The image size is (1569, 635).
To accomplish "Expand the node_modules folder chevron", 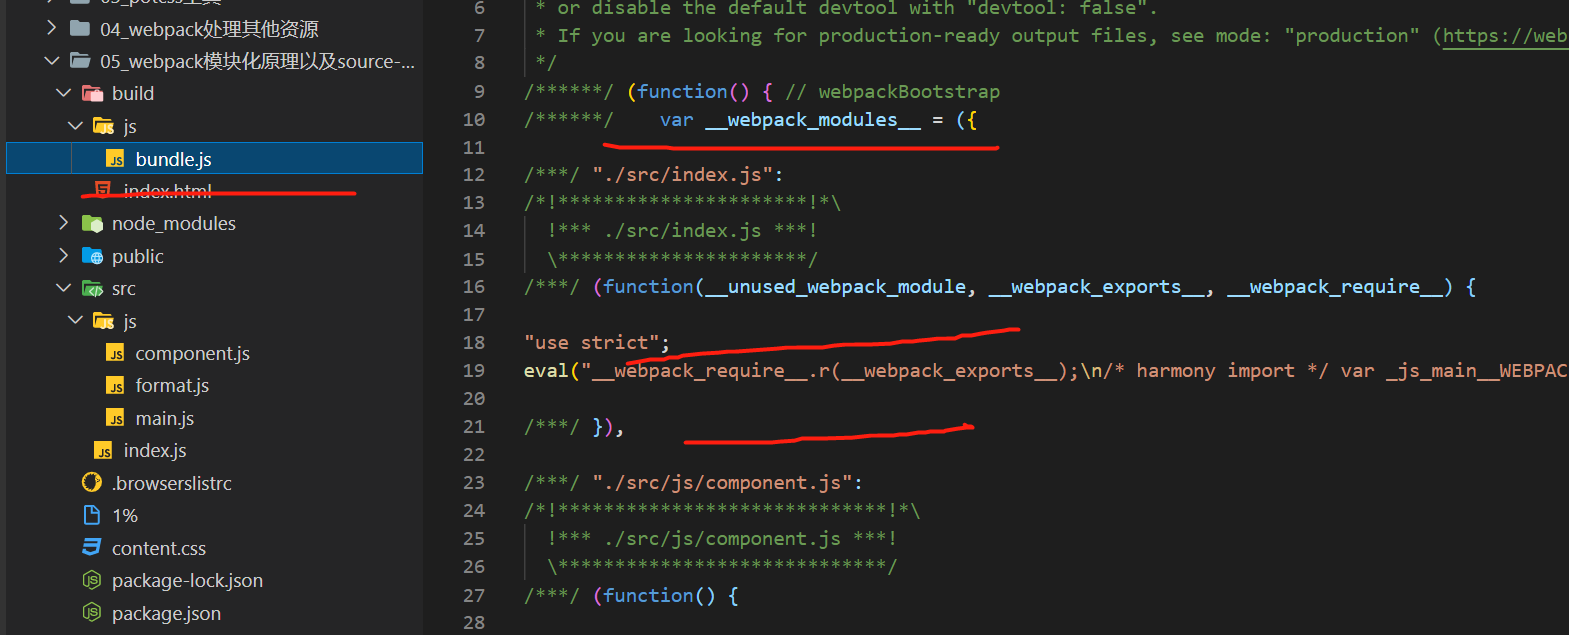I will tap(64, 222).
